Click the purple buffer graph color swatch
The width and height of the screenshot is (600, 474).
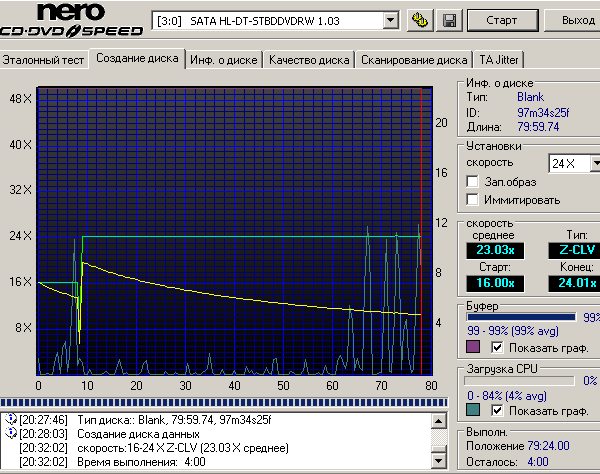(x=473, y=347)
